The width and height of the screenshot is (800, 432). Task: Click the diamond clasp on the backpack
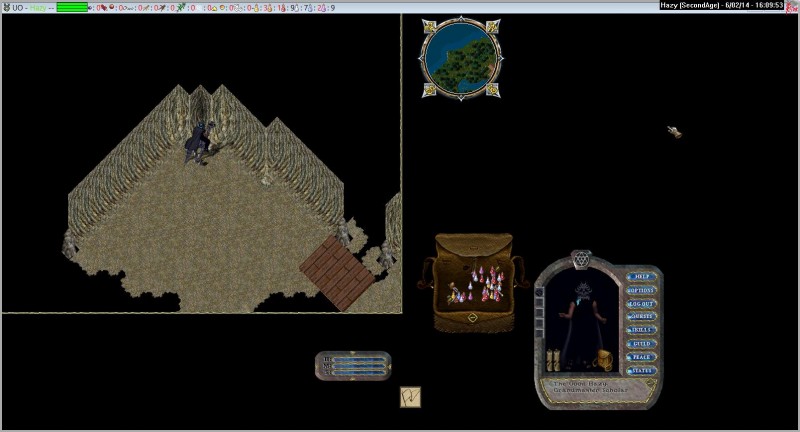coord(472,318)
